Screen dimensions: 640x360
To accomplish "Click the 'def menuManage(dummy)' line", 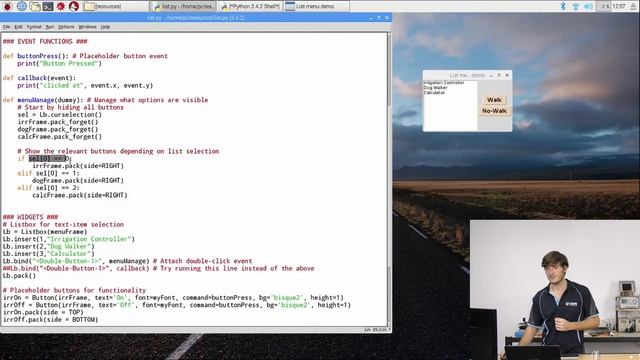I will [105, 100].
